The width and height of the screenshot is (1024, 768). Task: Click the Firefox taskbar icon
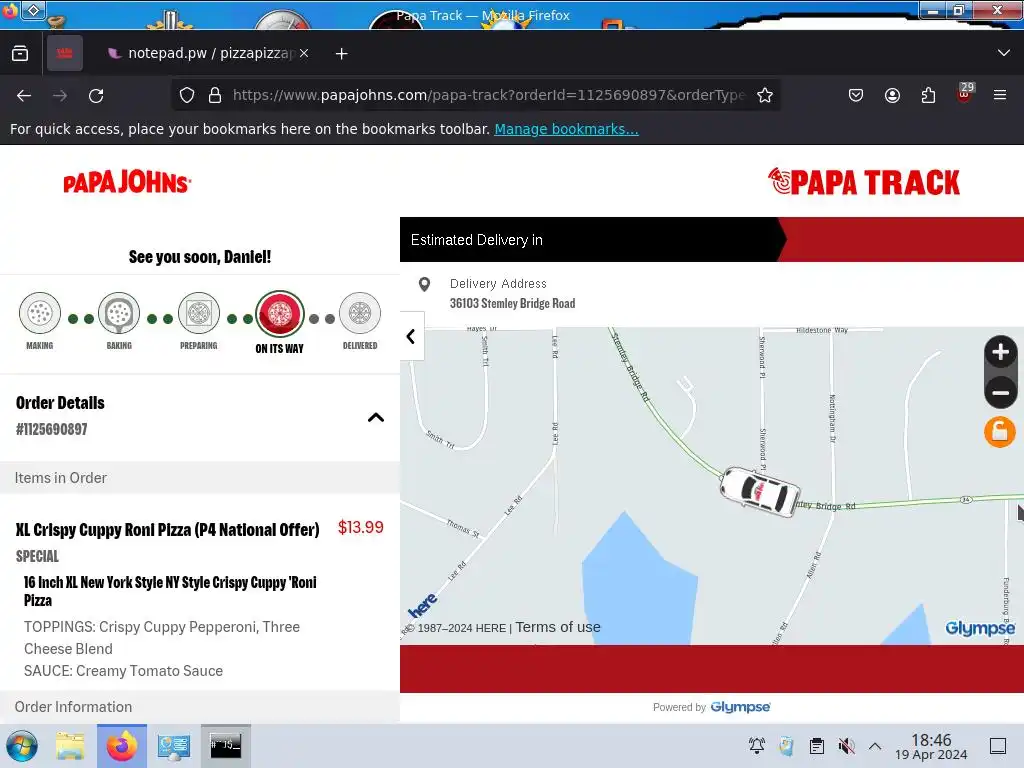[x=122, y=746]
